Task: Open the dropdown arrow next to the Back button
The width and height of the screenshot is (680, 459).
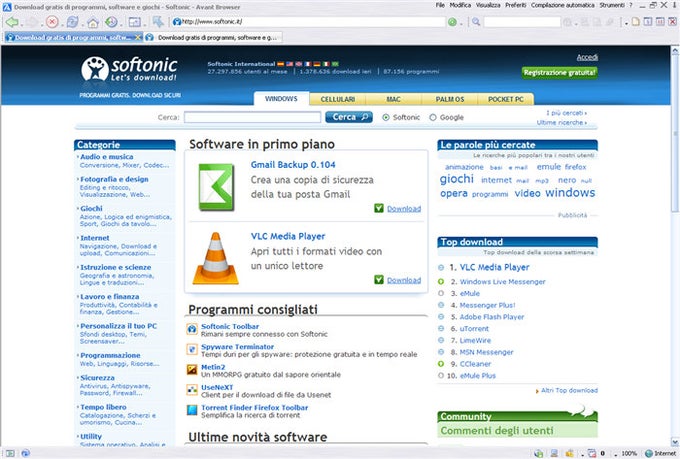Action: tap(22, 23)
